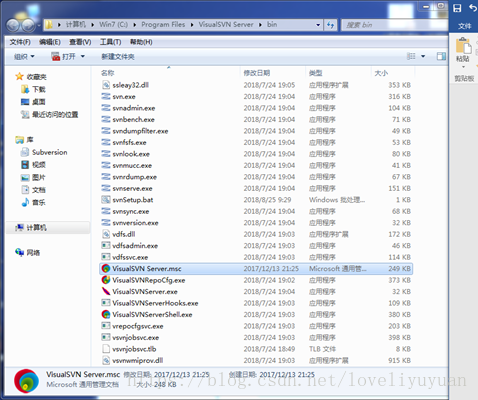Click the vdfs.dll file icon
The height and width of the screenshot is (400, 478).
tap(106, 234)
